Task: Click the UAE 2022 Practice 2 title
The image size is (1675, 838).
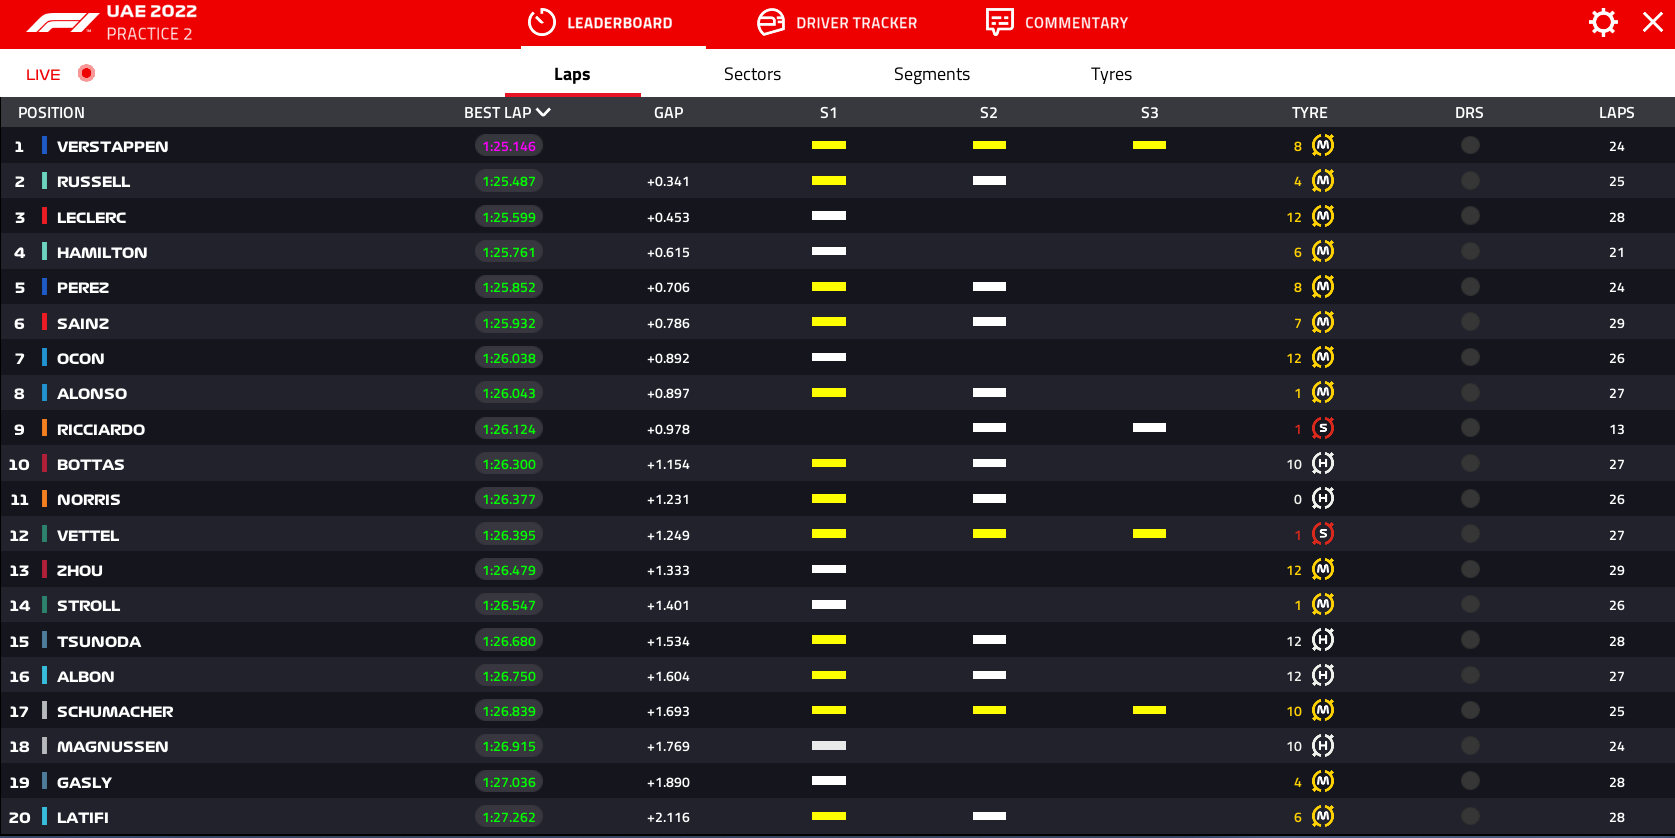Action: point(152,23)
